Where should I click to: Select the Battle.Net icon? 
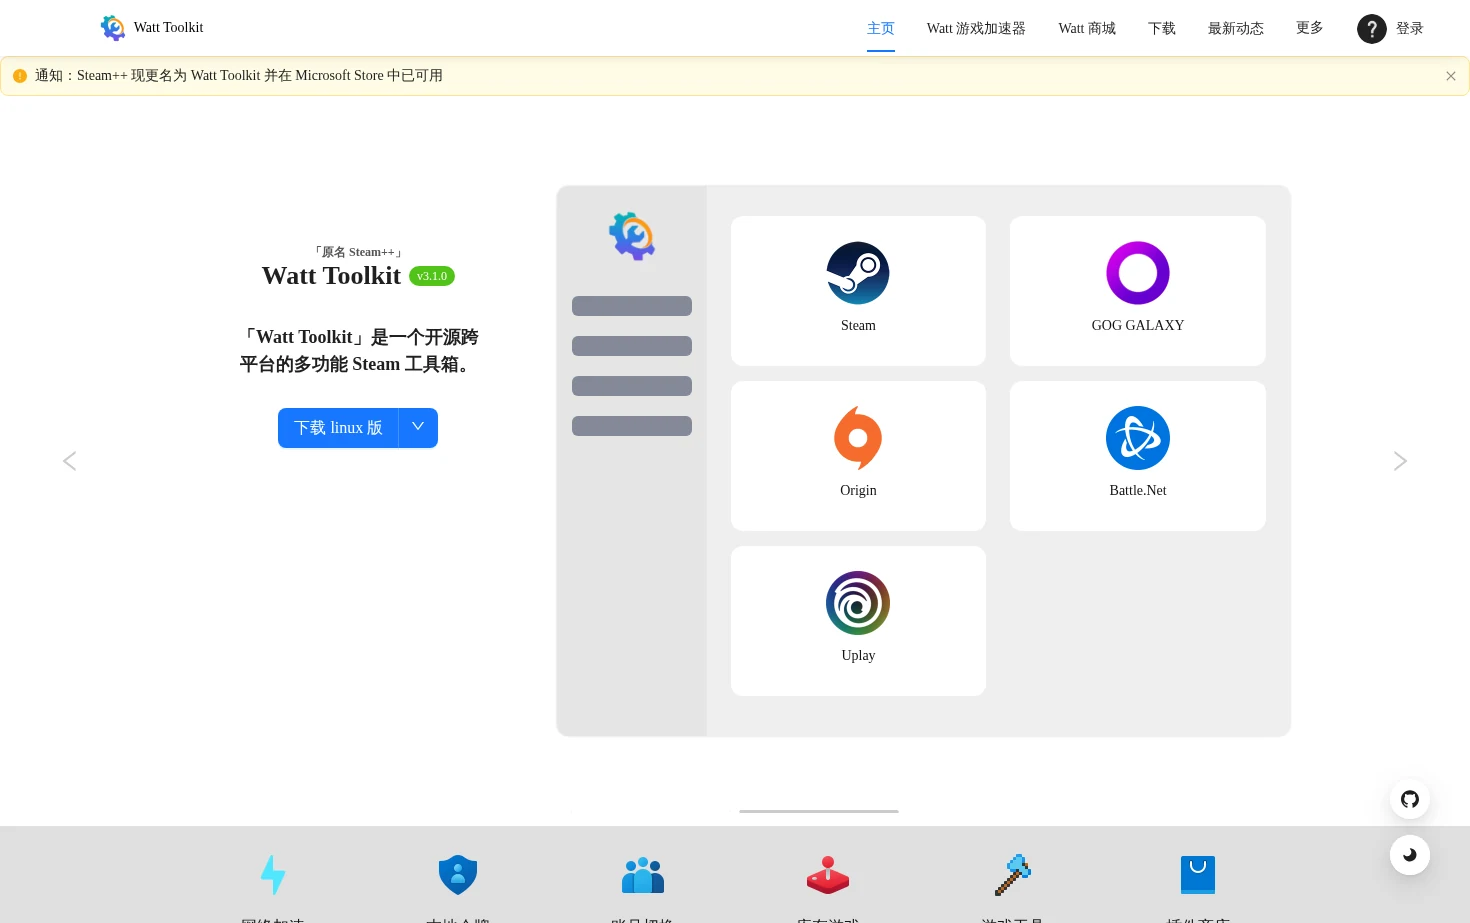1138,438
